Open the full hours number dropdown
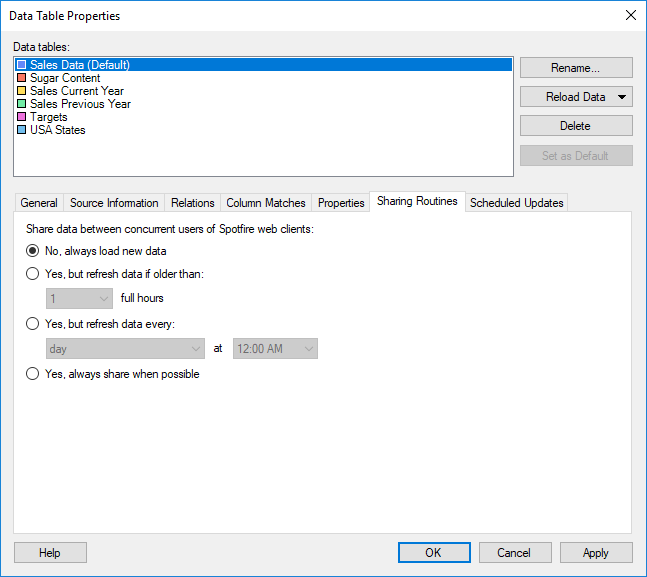Image resolution: width=647 pixels, height=577 pixels. (x=79, y=298)
